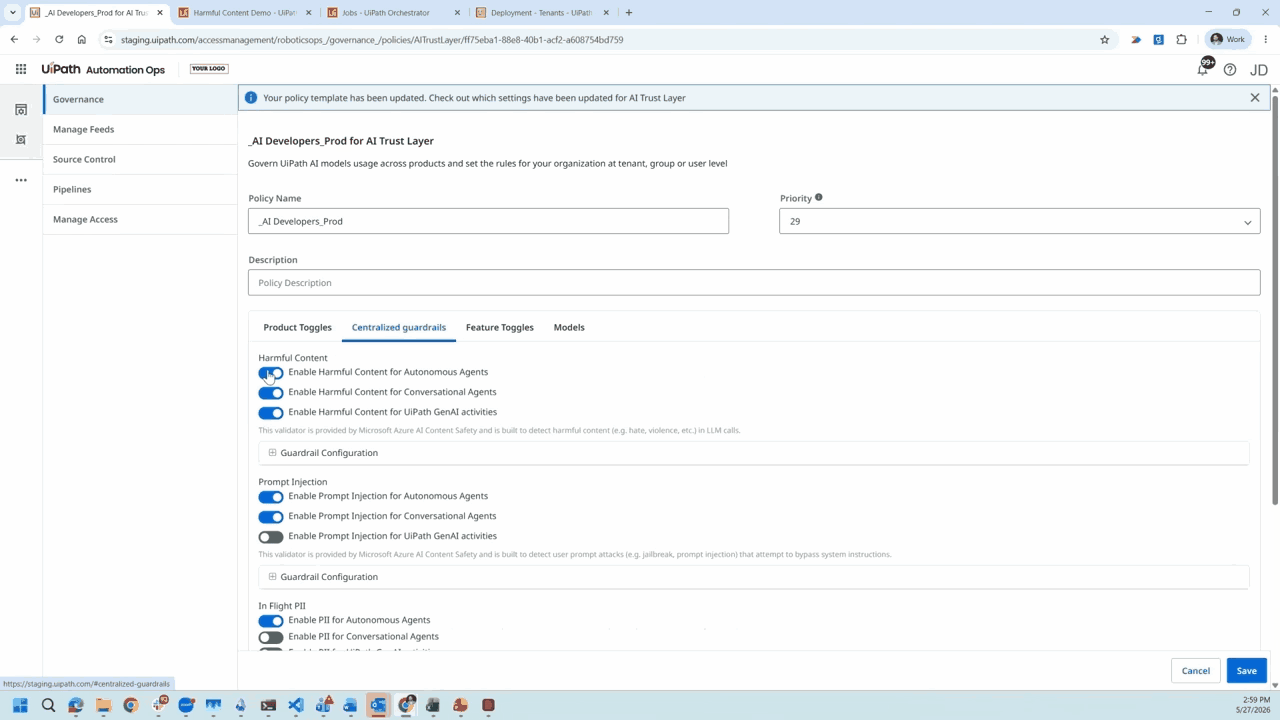Open Microsoft Teams from the taskbar
The image size is (1280, 720).
tap(323, 705)
